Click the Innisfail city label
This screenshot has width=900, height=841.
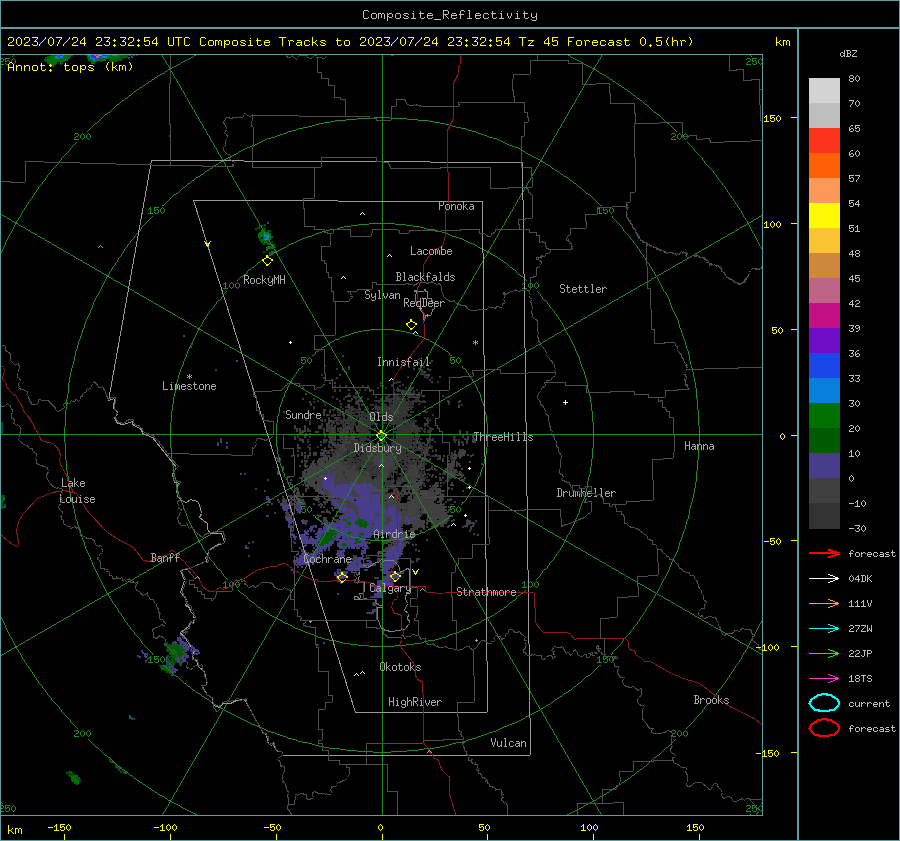[403, 362]
